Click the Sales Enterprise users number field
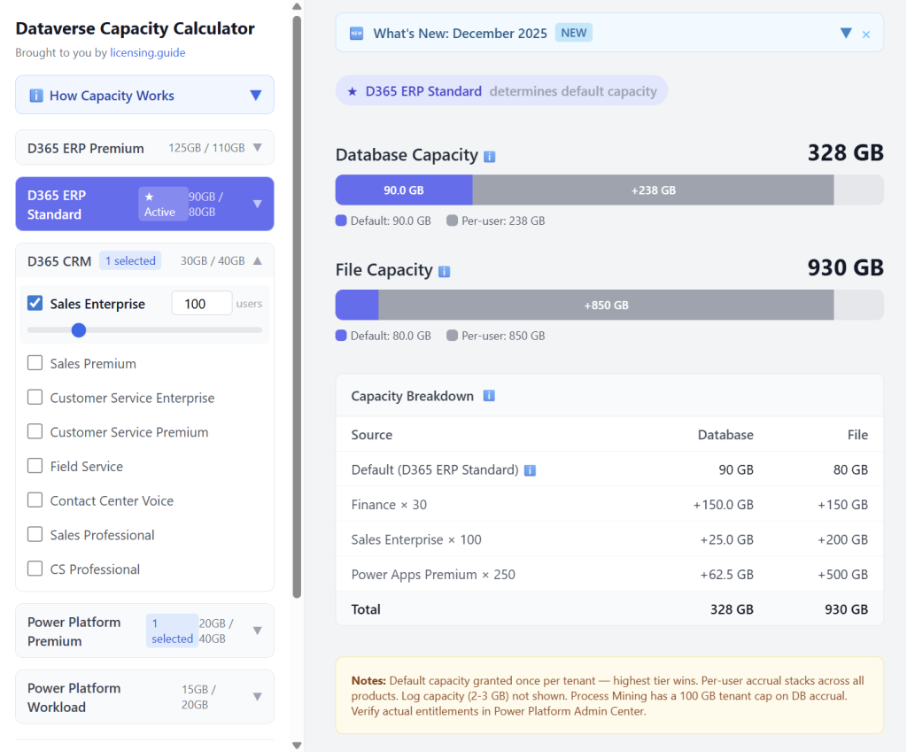This screenshot has height=753, width=906. (201, 304)
